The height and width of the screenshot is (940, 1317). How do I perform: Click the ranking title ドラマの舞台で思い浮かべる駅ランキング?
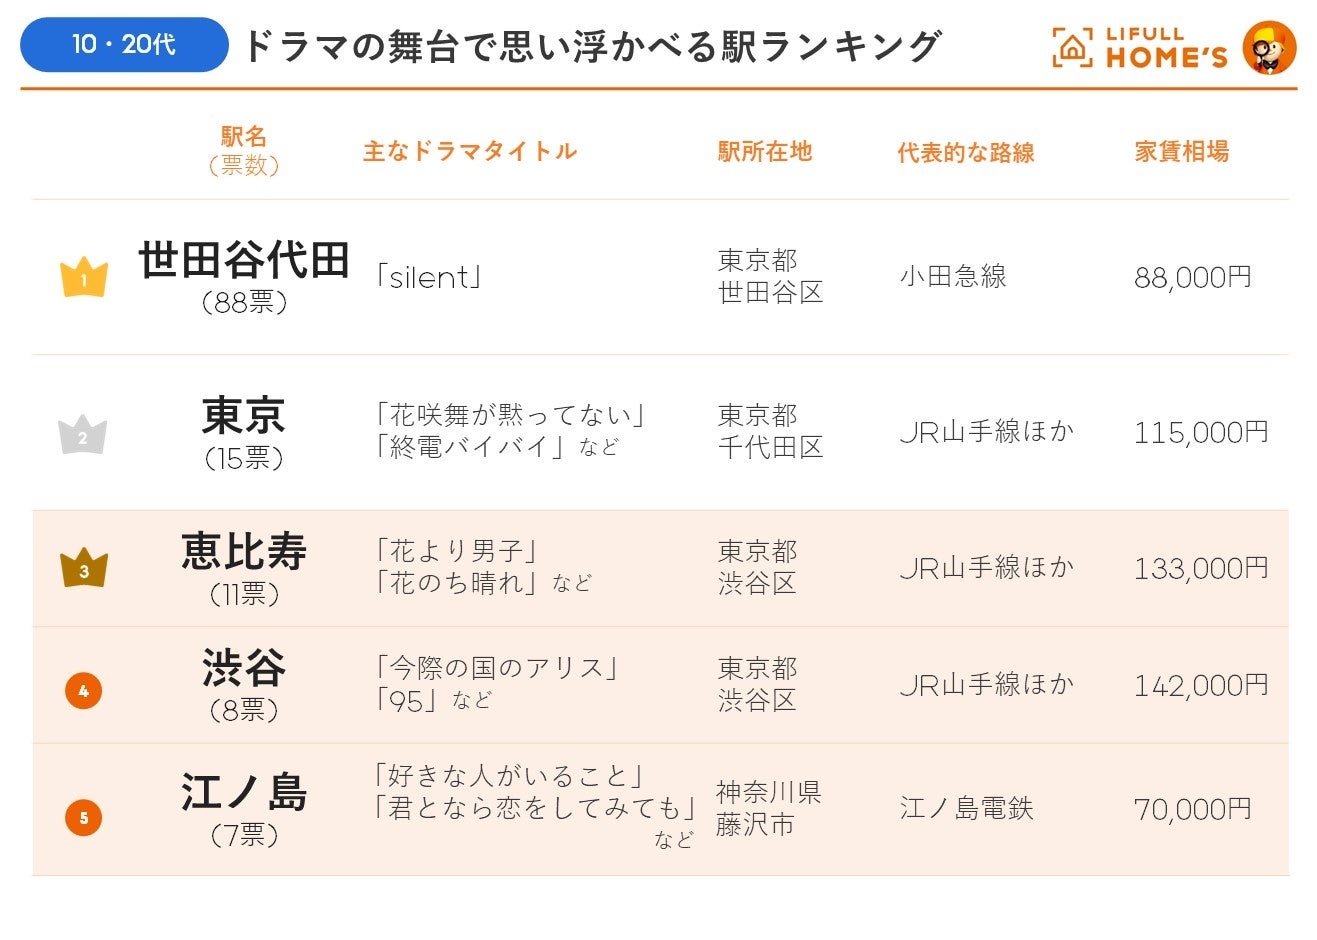pyautogui.click(x=591, y=46)
